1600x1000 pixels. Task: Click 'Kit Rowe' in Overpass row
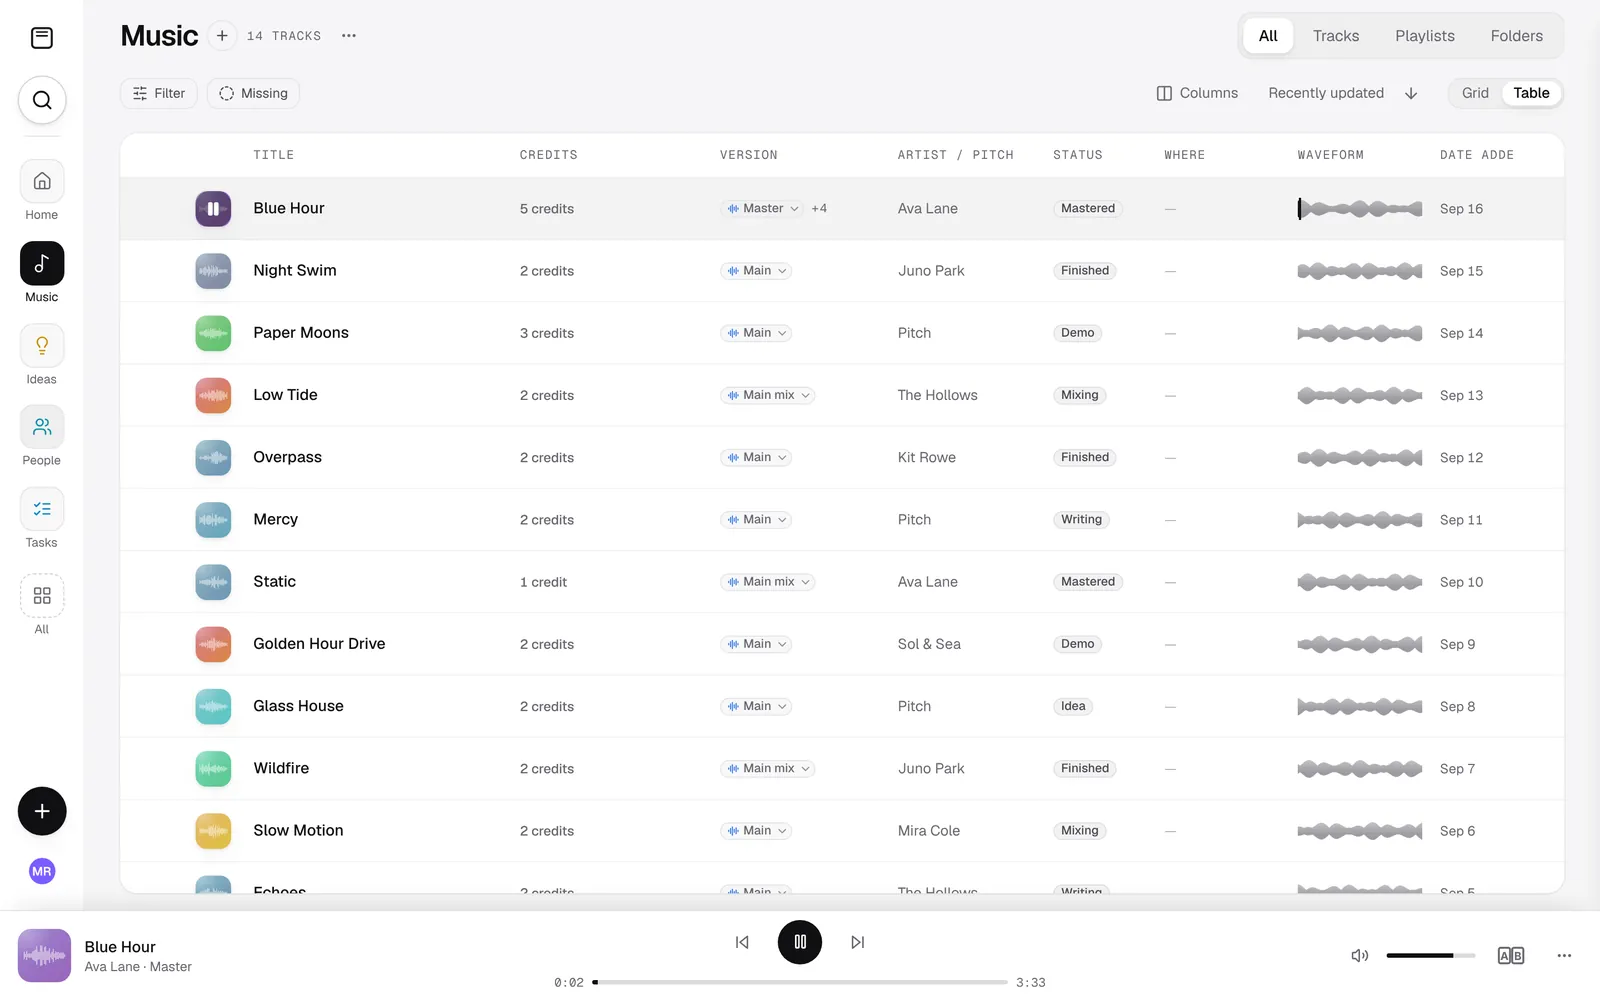tap(926, 457)
